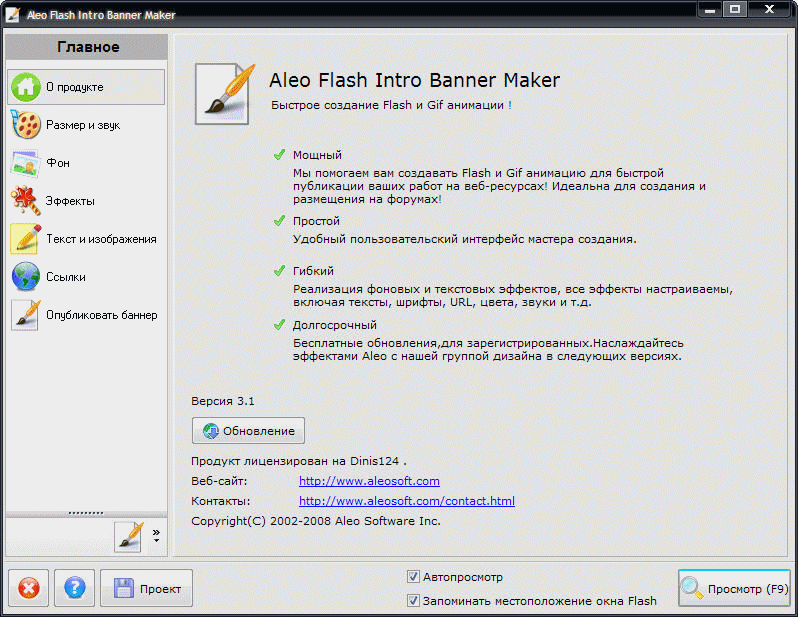Click the Гибкий feature heading

[313, 271]
